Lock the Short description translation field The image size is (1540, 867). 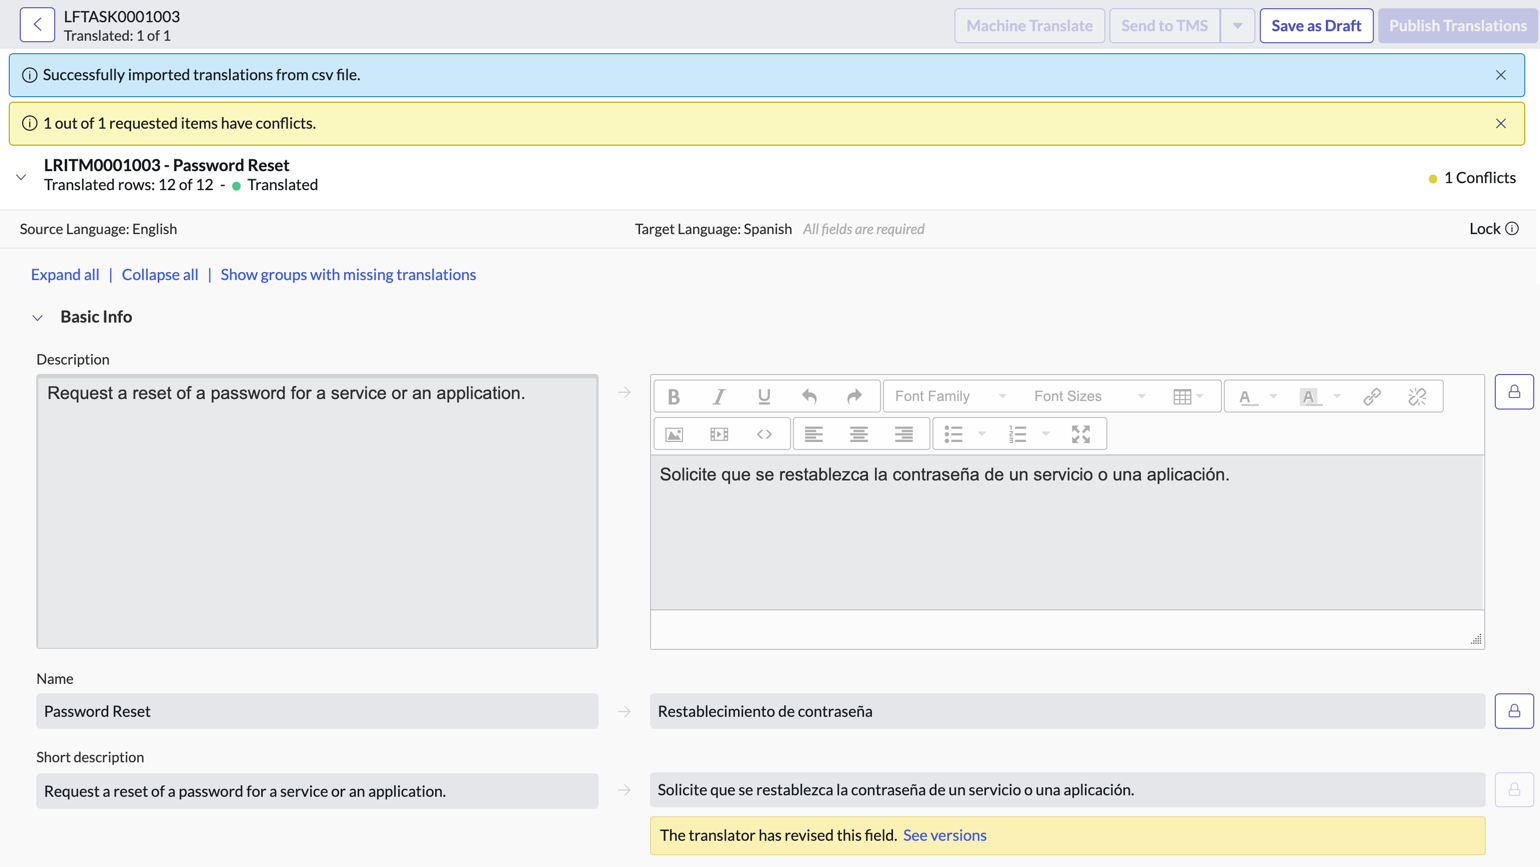pos(1514,790)
